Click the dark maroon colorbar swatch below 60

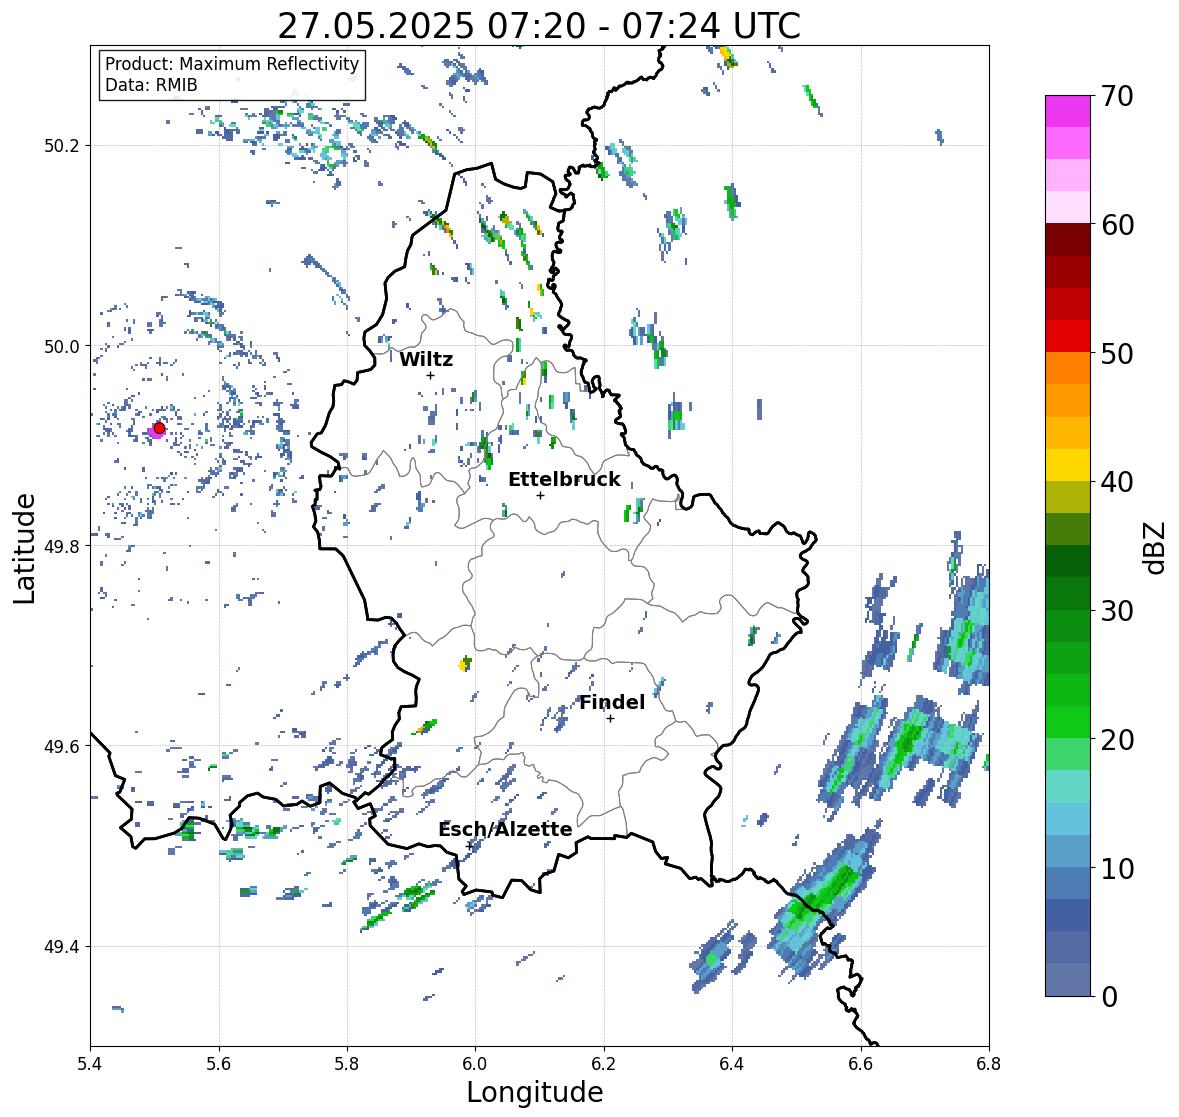(x=1068, y=239)
